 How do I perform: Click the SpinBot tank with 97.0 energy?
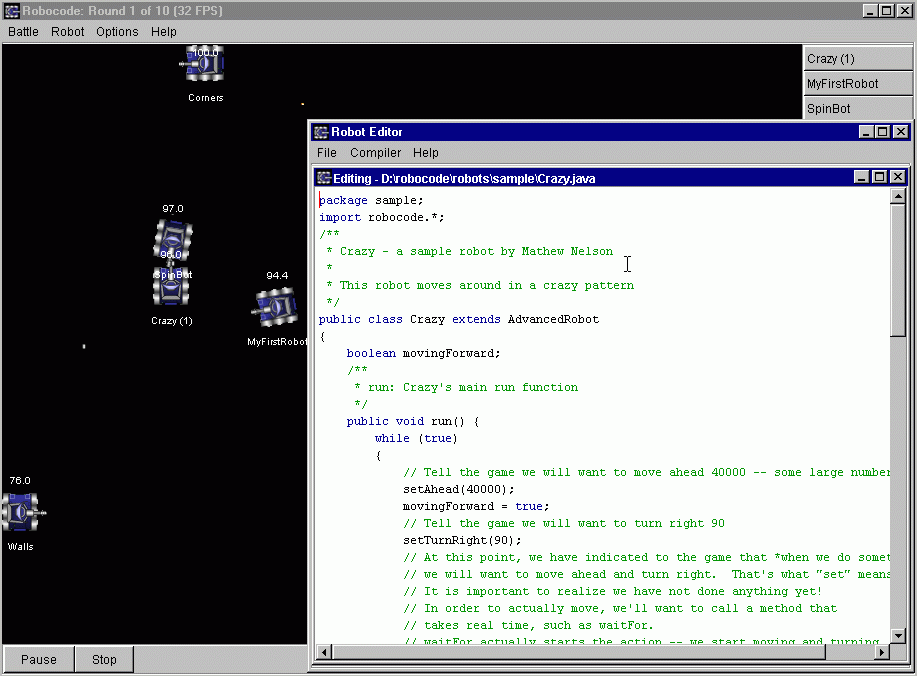(x=173, y=239)
